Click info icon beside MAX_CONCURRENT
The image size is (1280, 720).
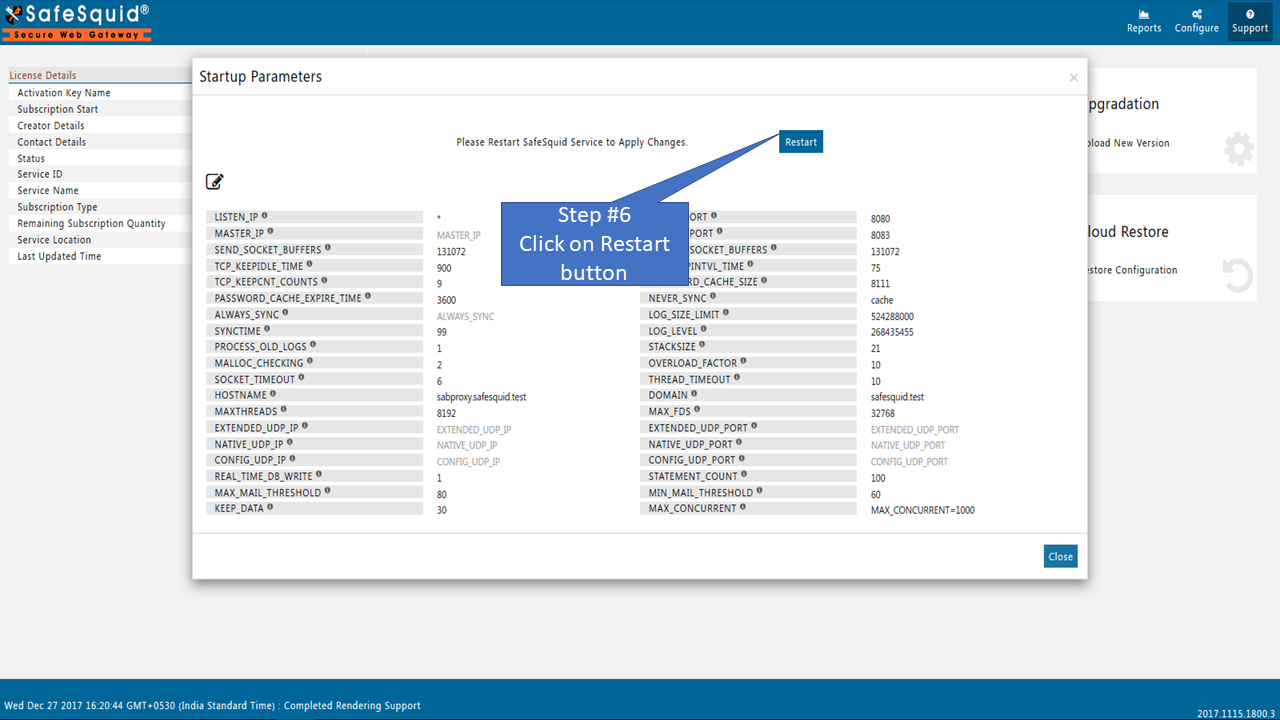point(742,507)
